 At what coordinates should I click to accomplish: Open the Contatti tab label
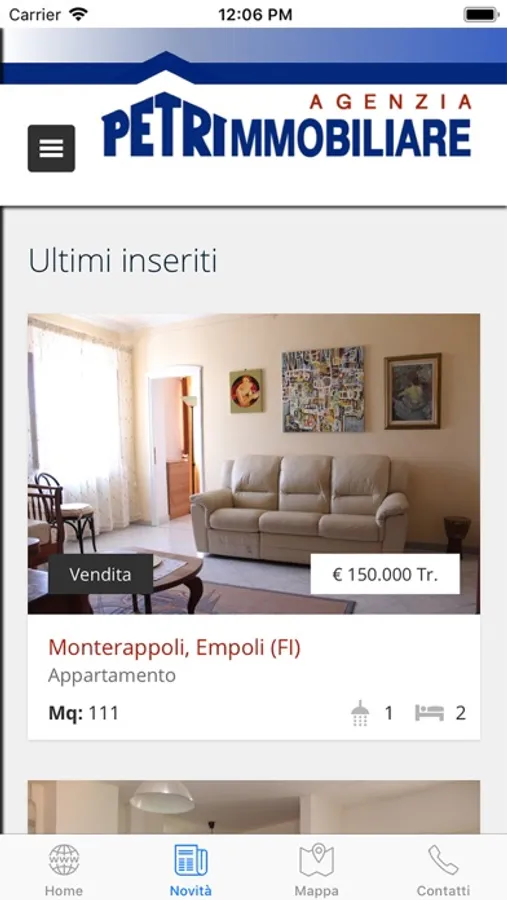pyautogui.click(x=443, y=891)
